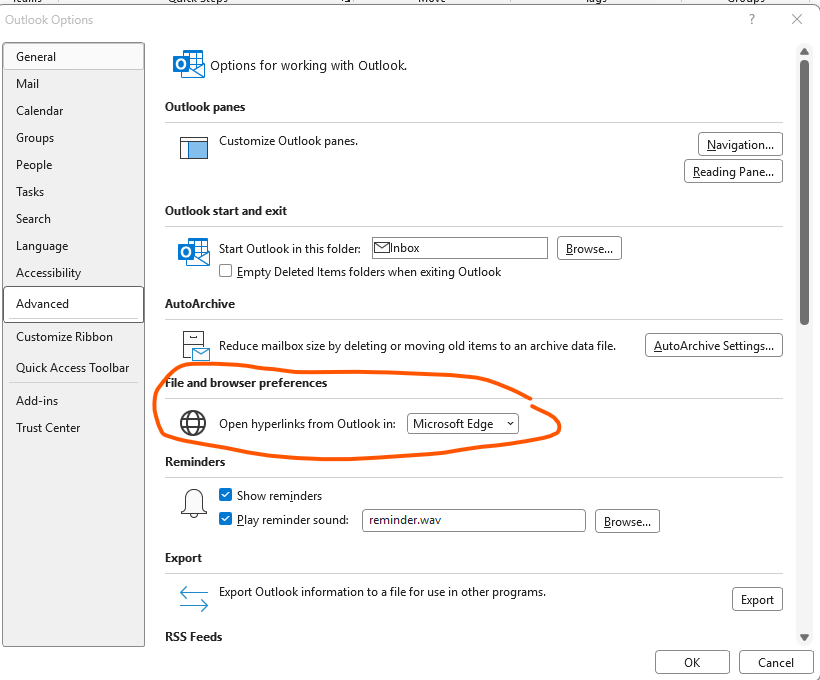Click the 'Outlook start and exit' heading

[226, 211]
